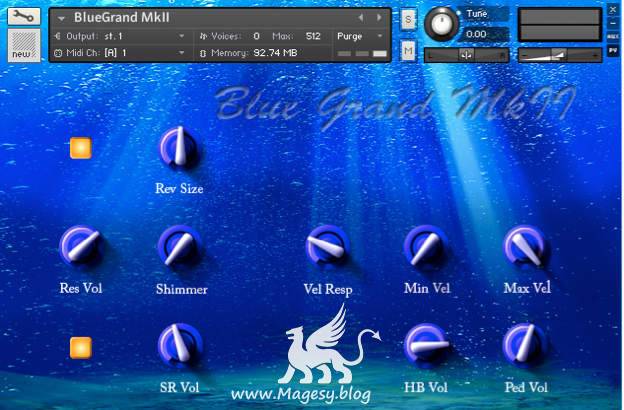Click the Voices count value 0
624x410 pixels.
tap(256, 36)
